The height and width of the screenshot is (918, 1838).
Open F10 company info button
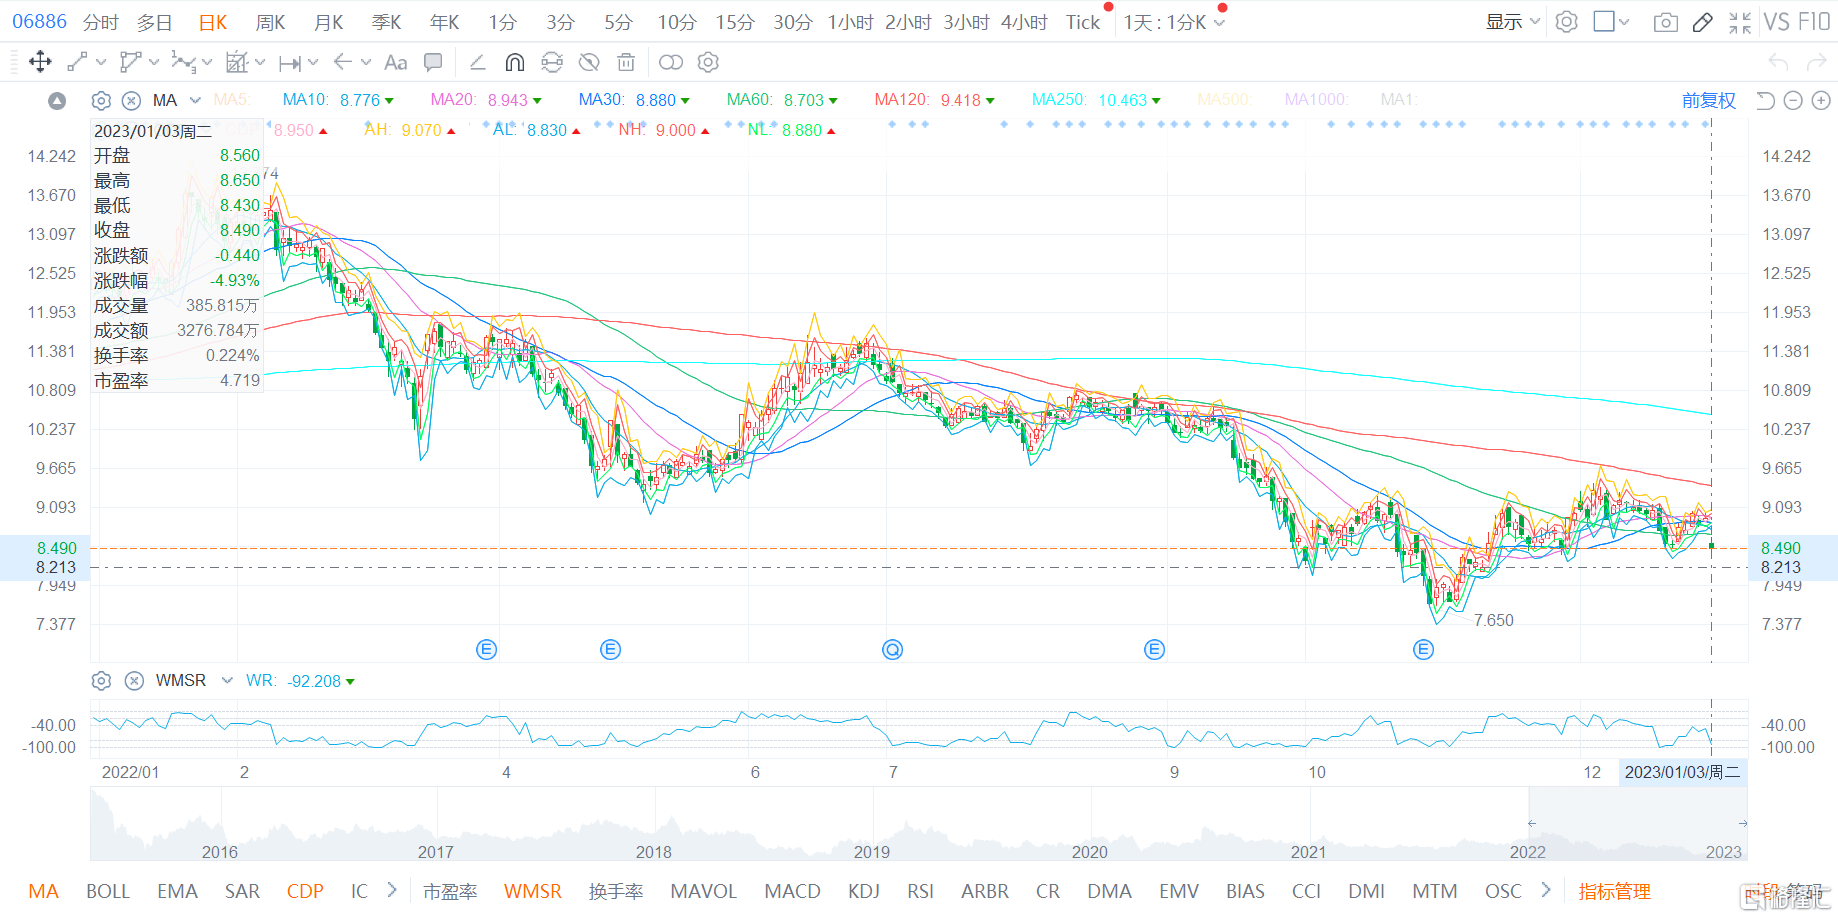1814,22
